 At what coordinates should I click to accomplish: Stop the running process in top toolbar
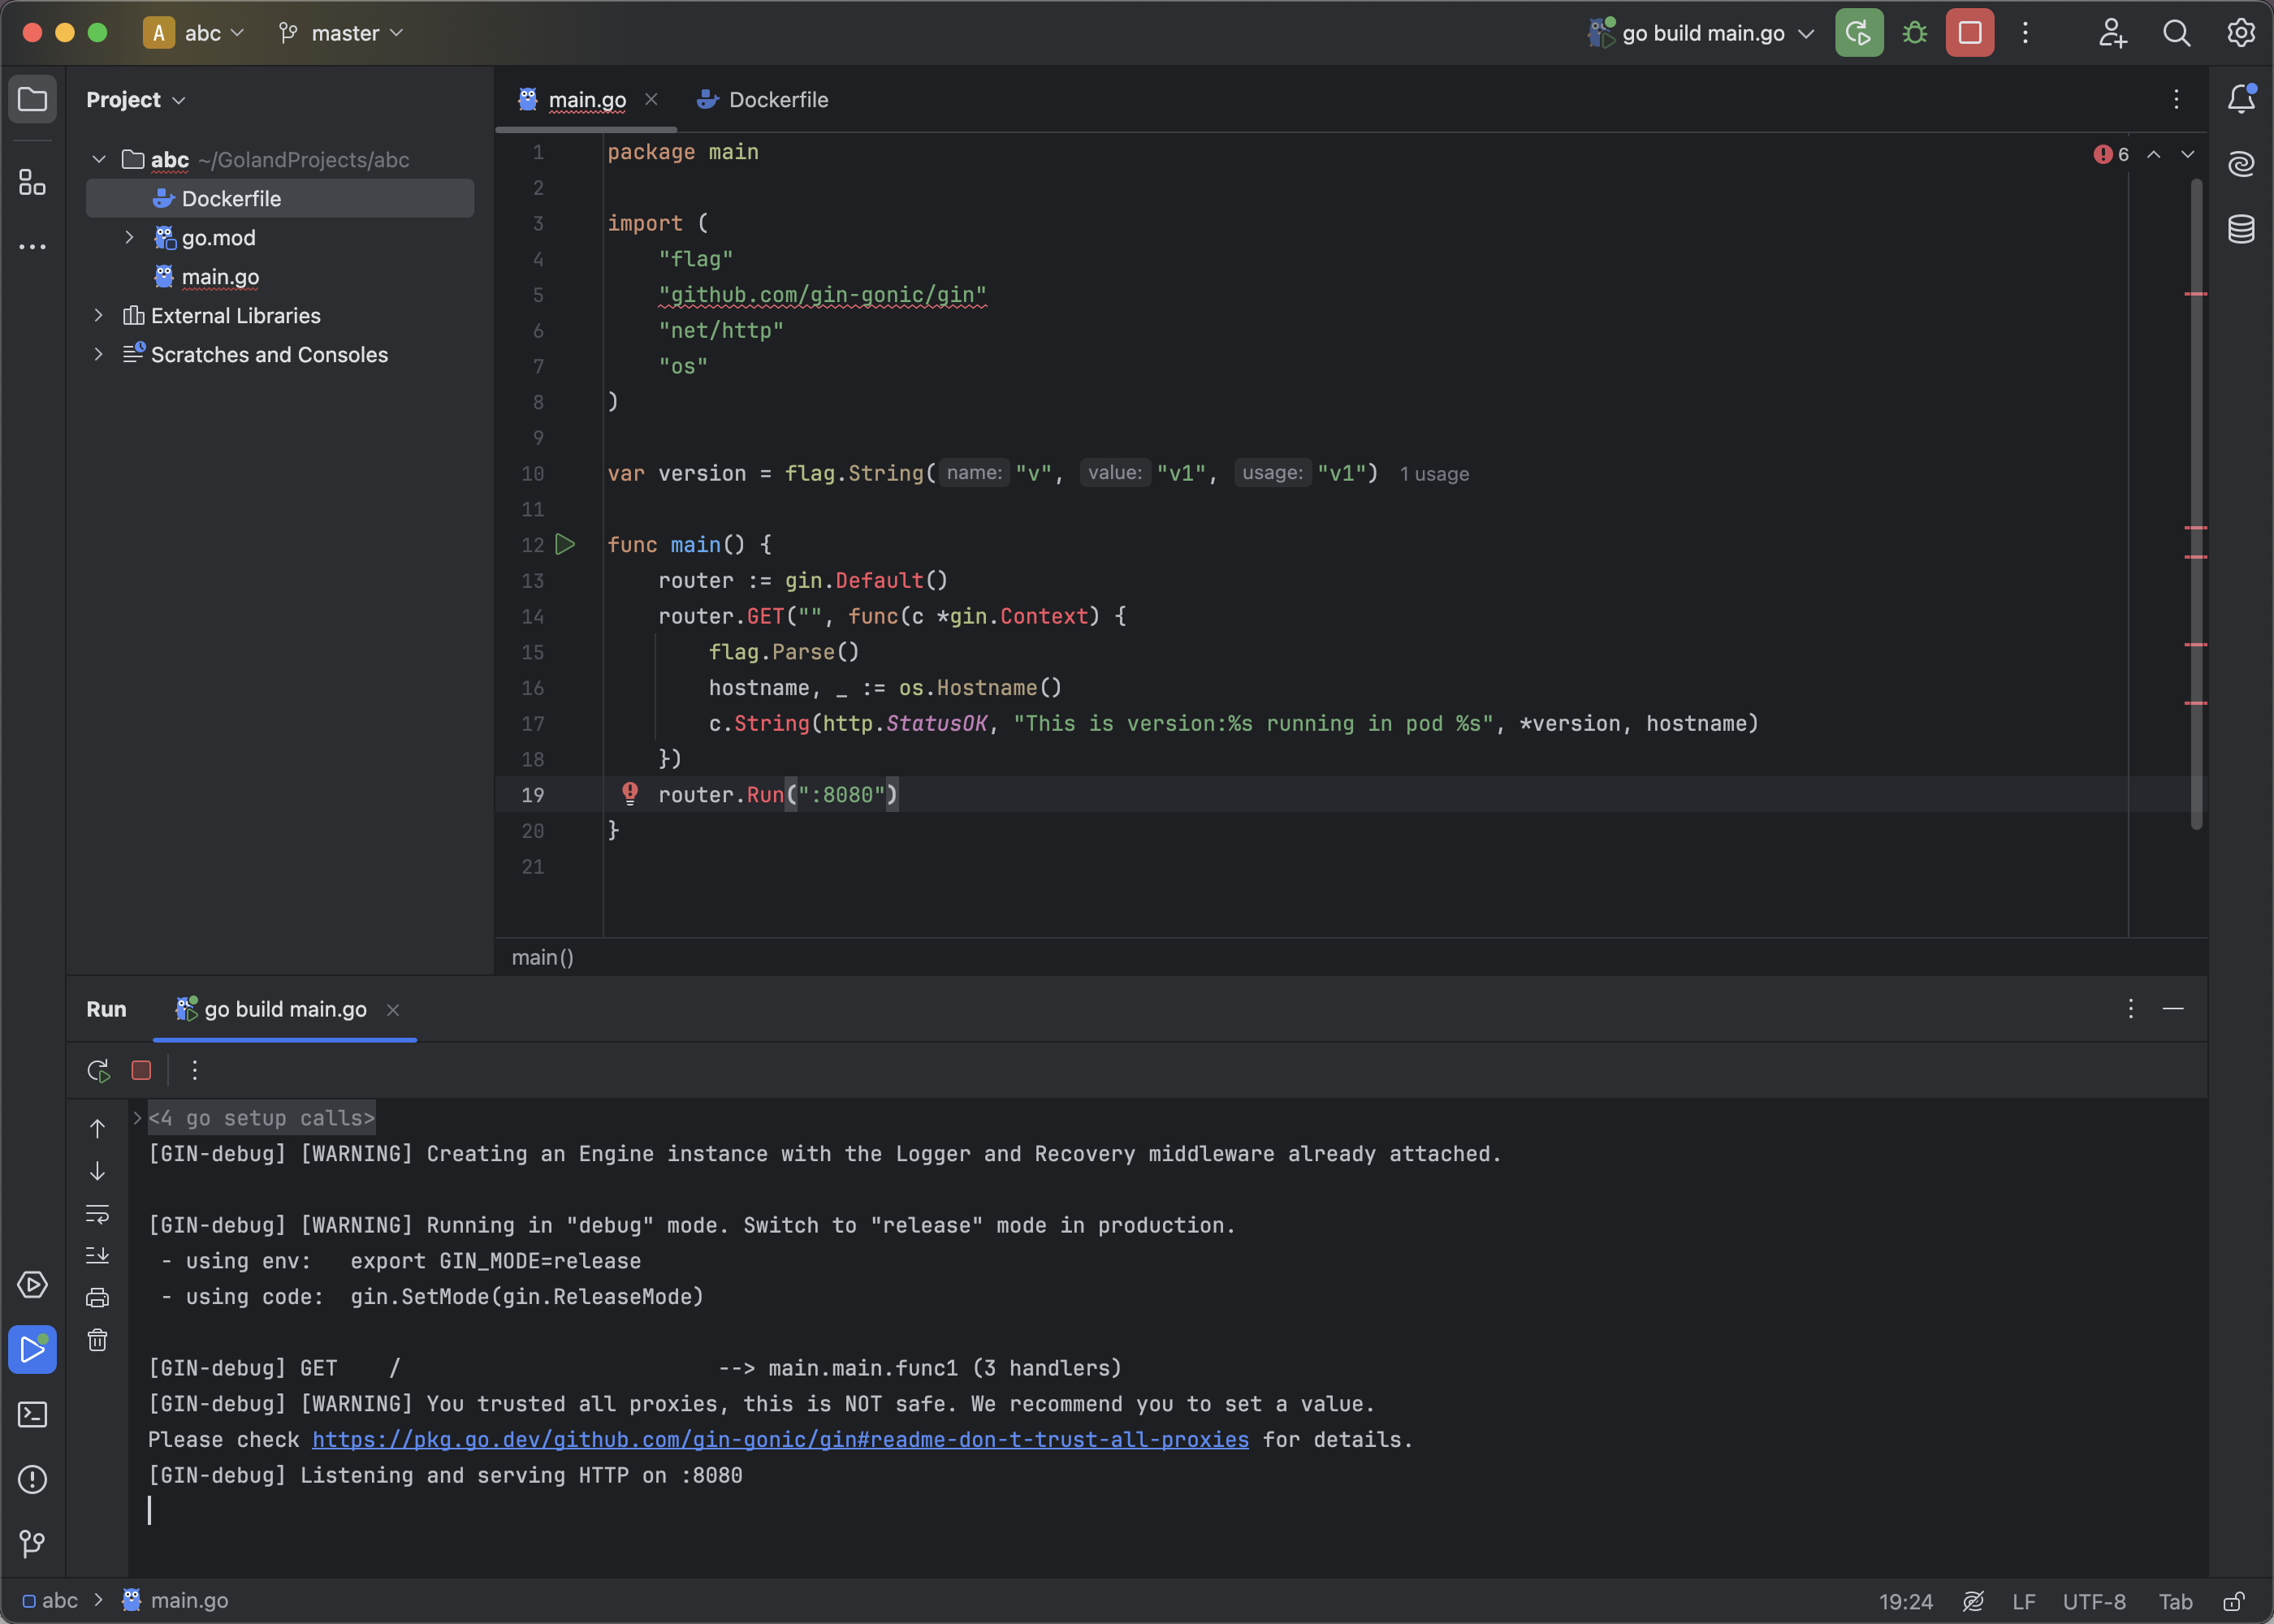(x=1969, y=33)
